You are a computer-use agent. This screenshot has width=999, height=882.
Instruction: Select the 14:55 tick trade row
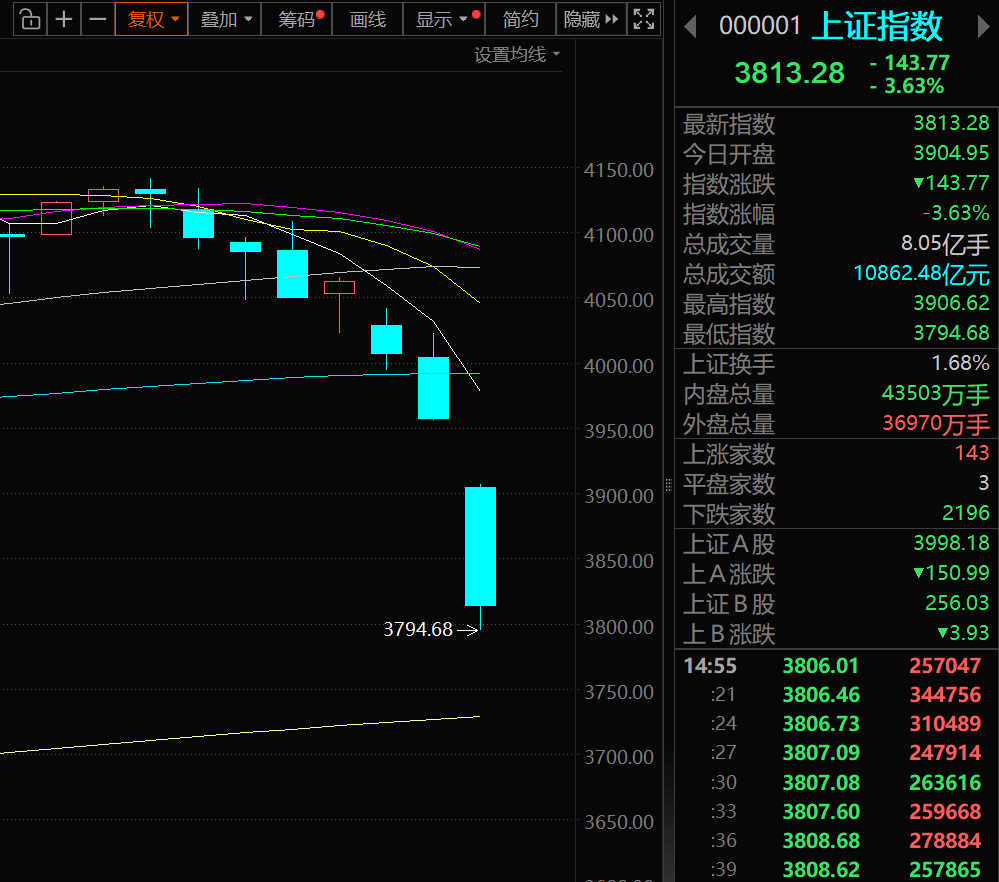(x=836, y=666)
